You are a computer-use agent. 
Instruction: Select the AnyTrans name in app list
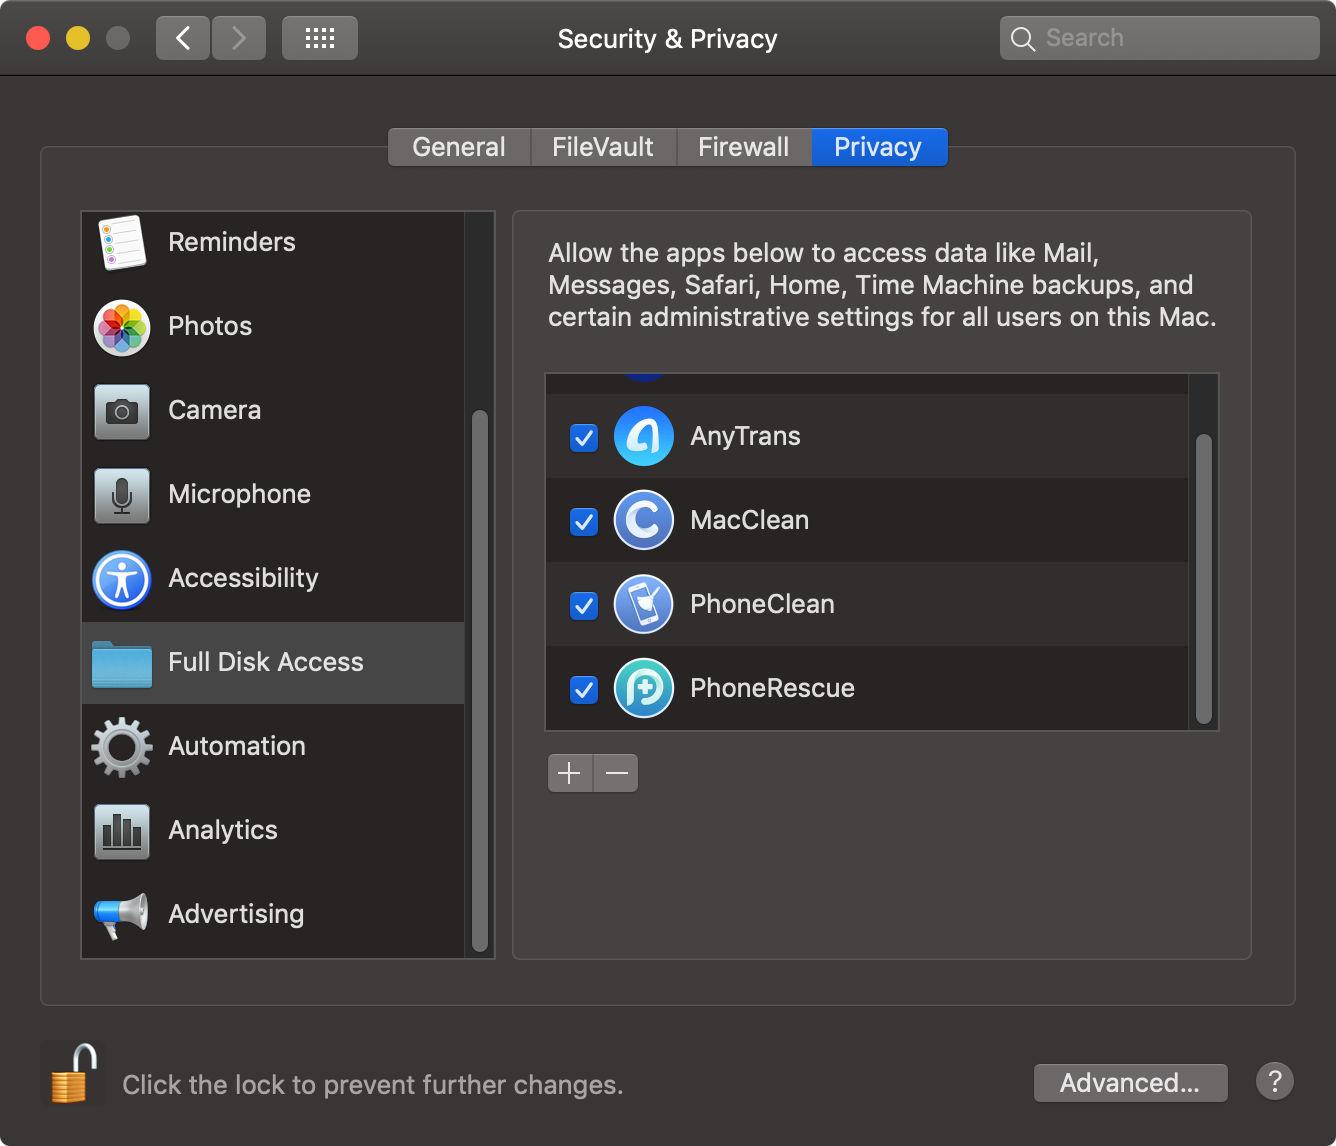[x=746, y=436]
